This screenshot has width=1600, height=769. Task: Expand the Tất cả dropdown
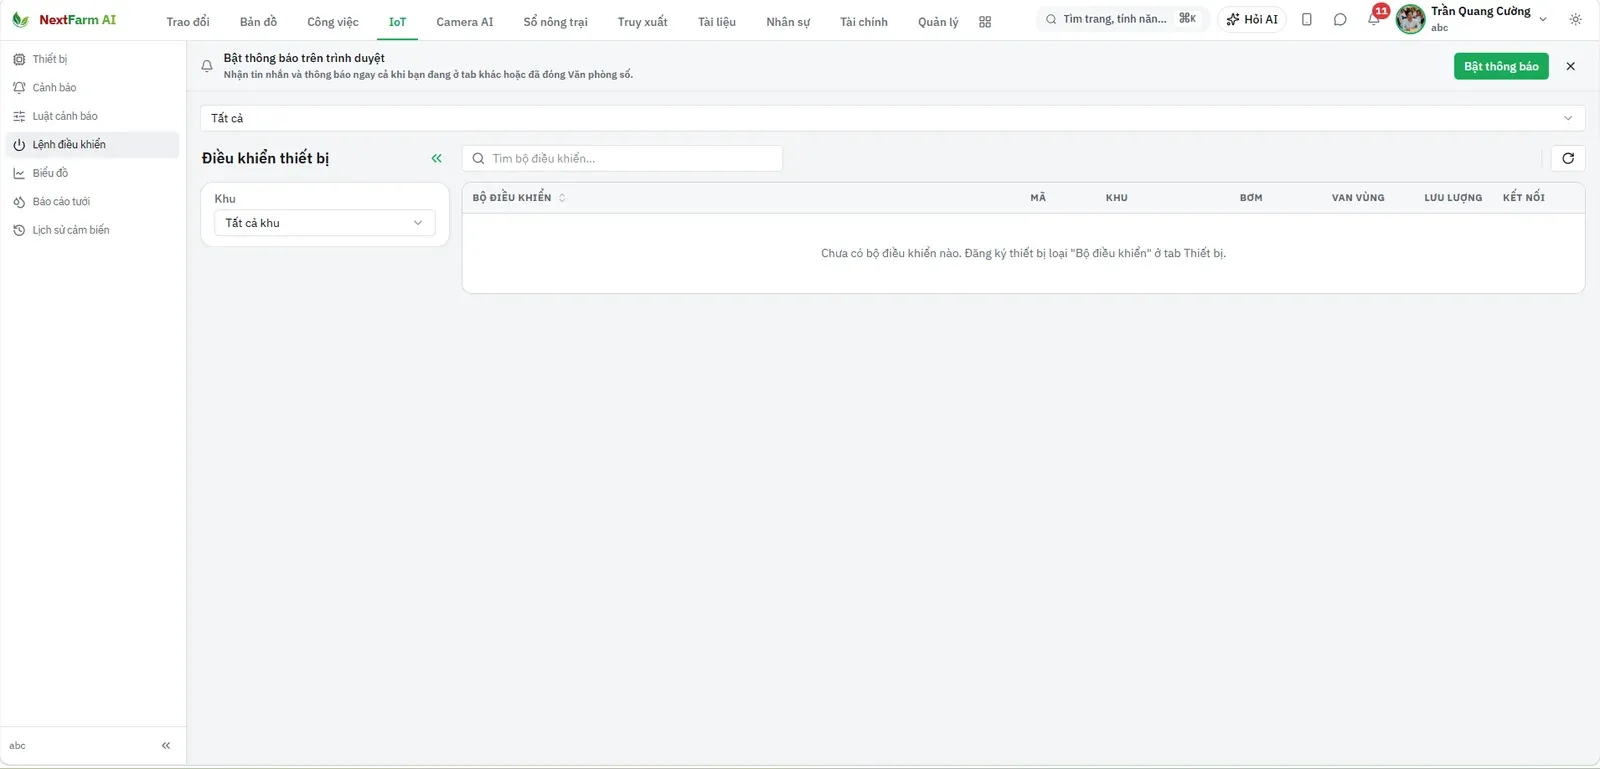coord(892,118)
